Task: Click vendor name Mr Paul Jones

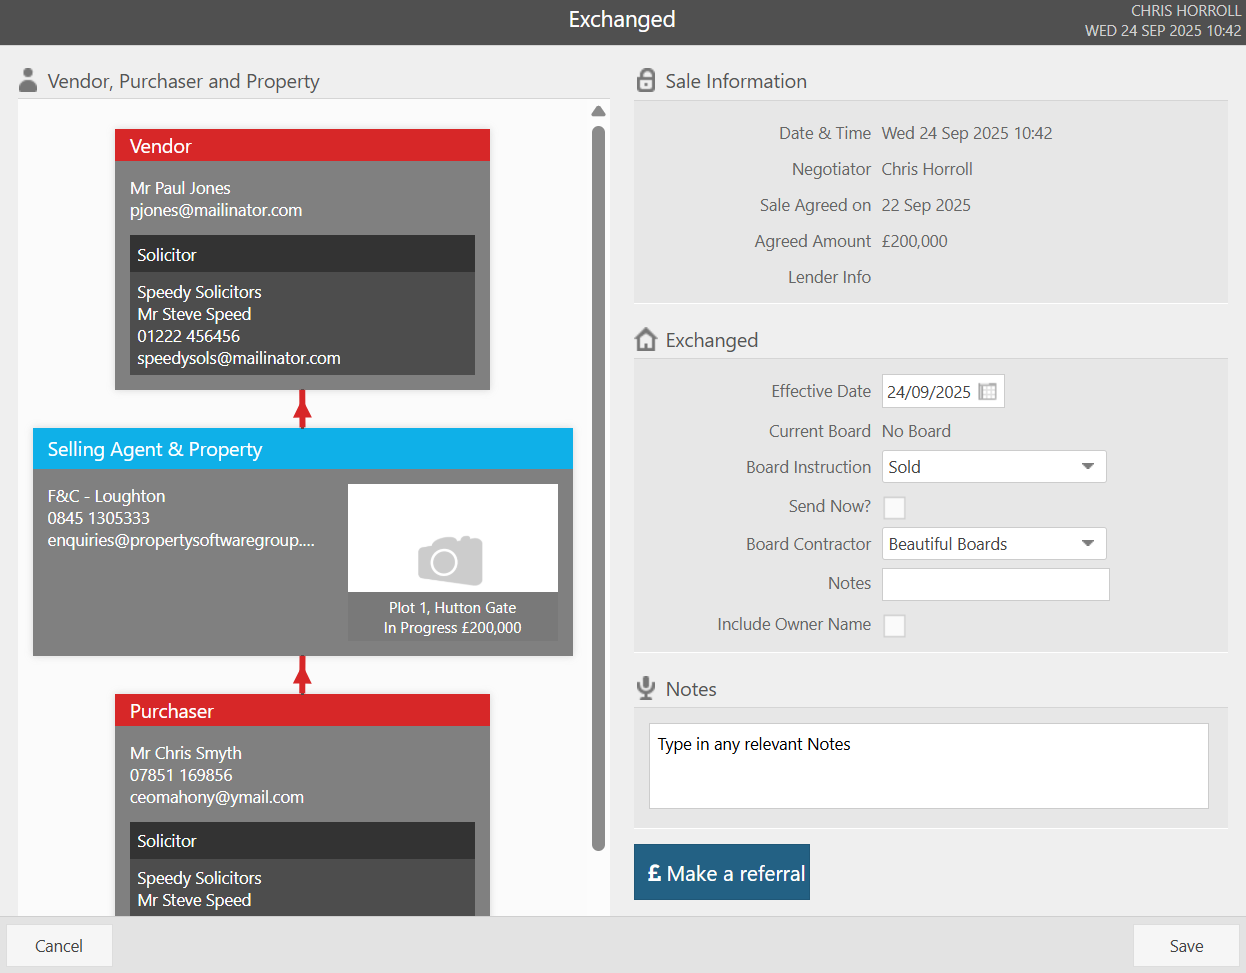Action: point(180,188)
